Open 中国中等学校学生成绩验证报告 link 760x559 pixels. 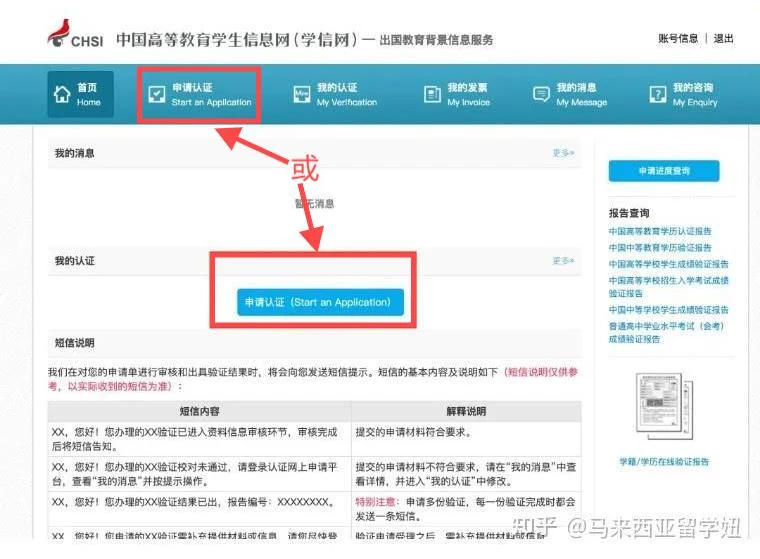[x=668, y=310]
